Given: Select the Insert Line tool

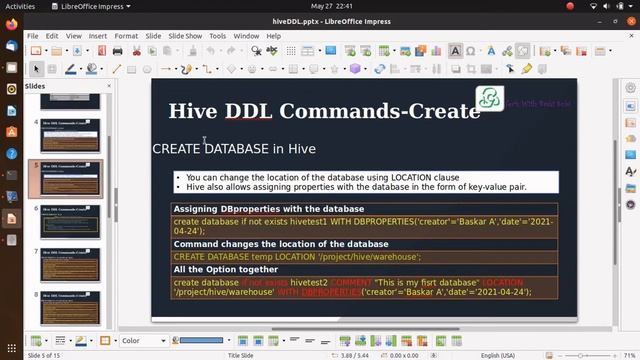Looking at the screenshot, I should click(x=116, y=69).
